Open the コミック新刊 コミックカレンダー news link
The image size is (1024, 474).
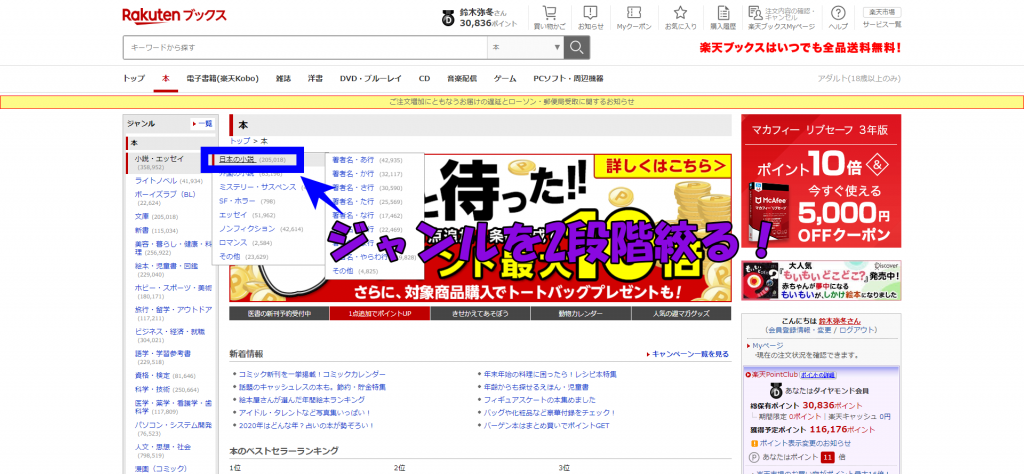[312, 374]
